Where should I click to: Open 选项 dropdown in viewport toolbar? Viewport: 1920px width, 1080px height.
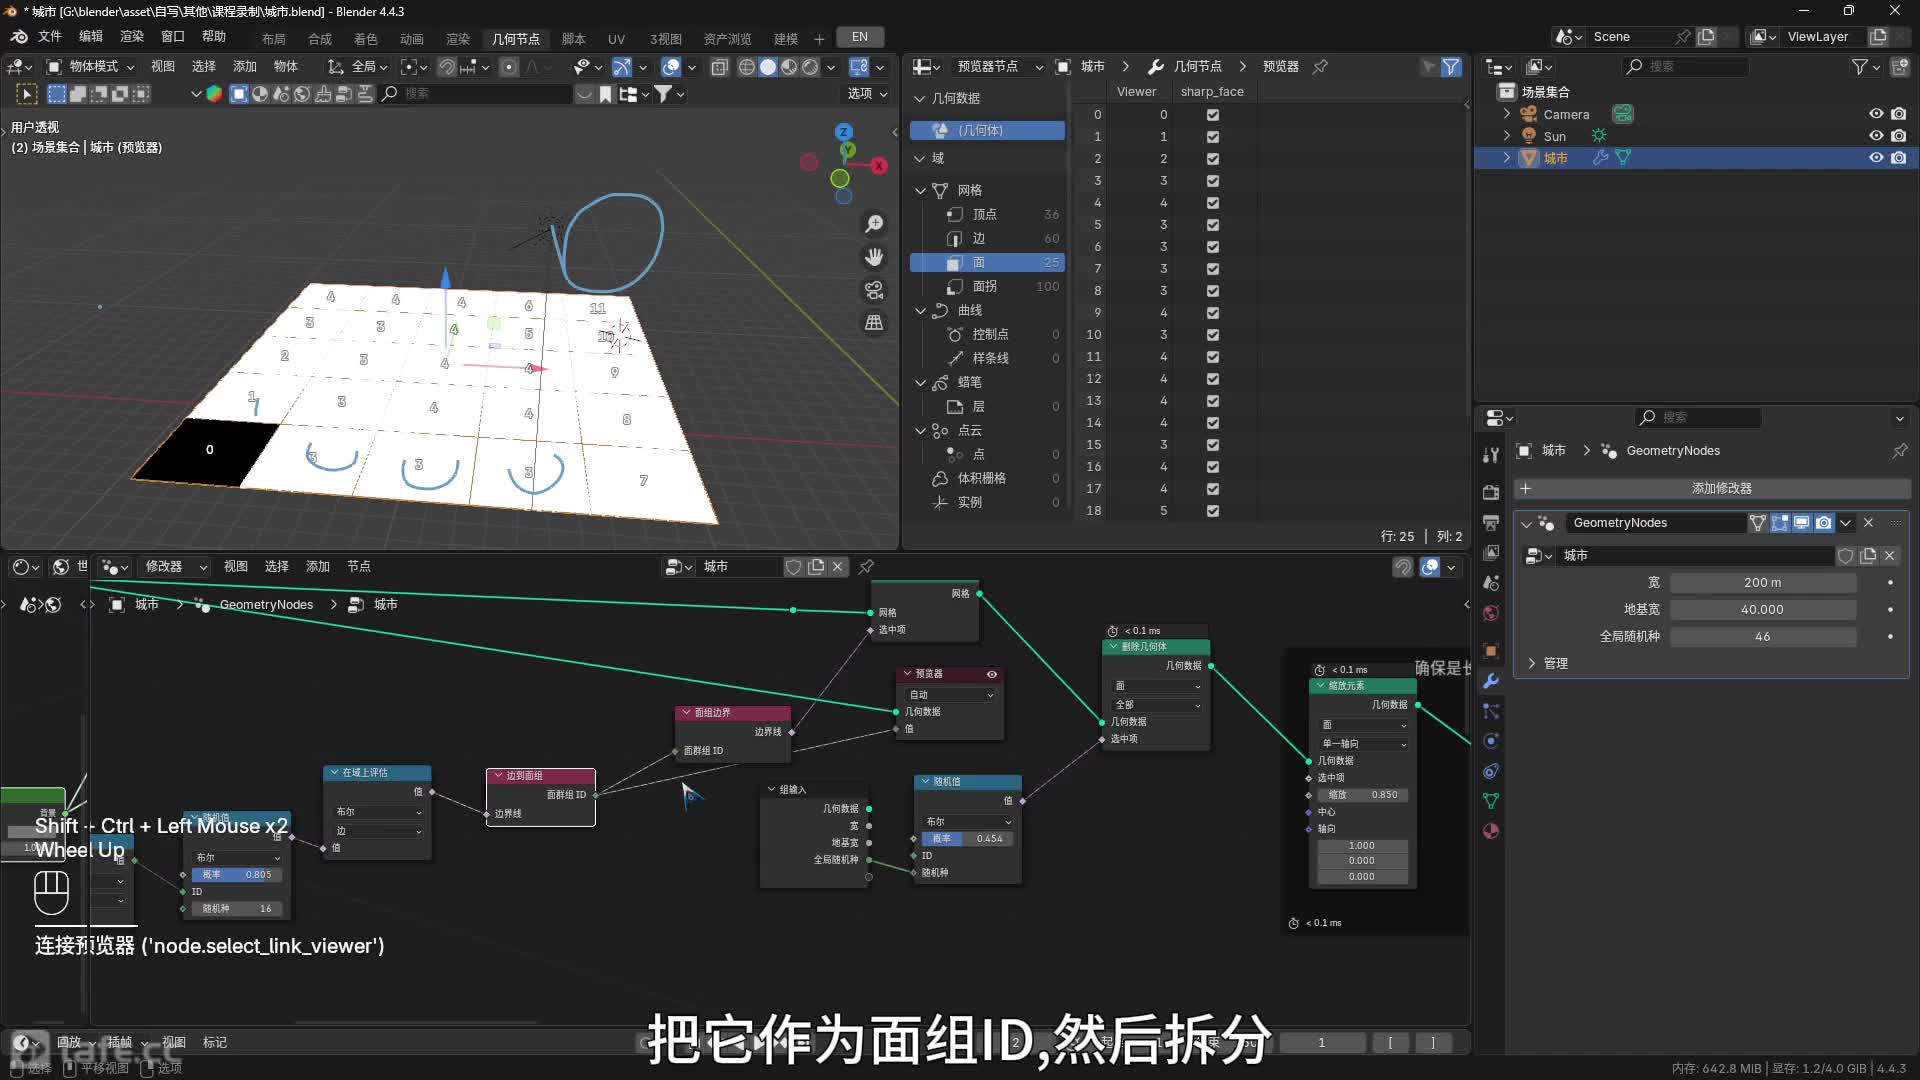pyautogui.click(x=868, y=93)
